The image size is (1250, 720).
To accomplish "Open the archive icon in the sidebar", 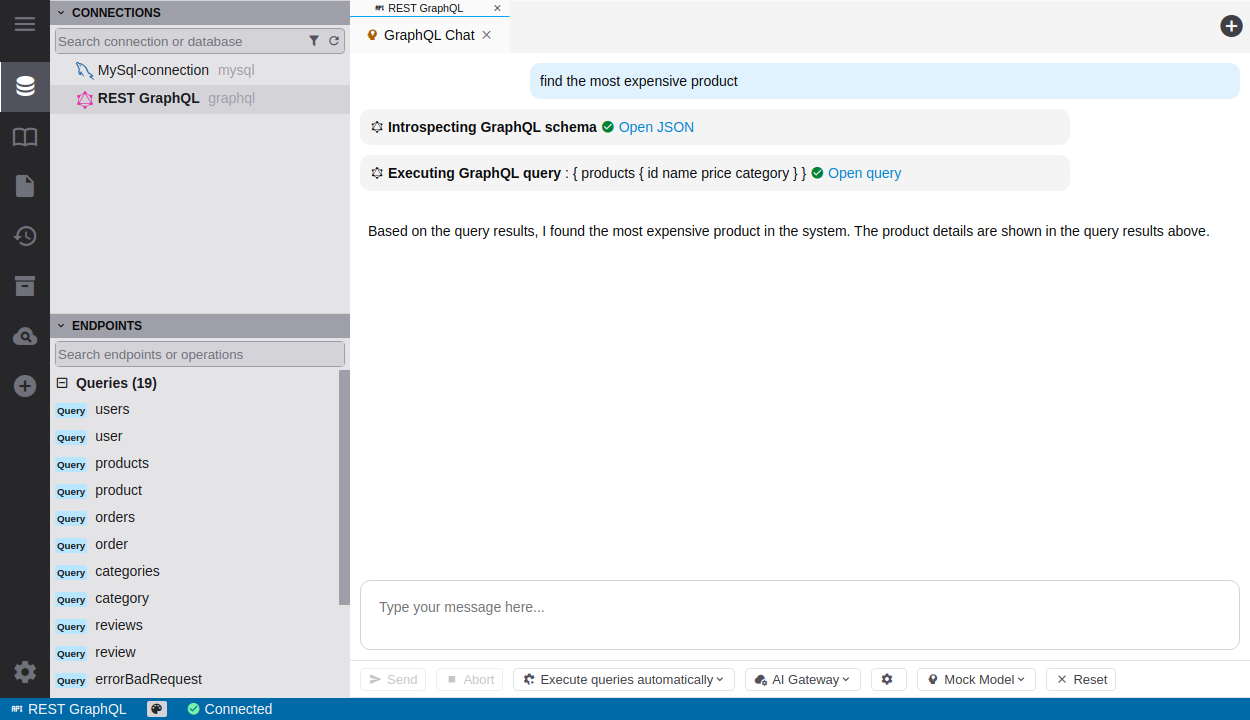I will (25, 286).
